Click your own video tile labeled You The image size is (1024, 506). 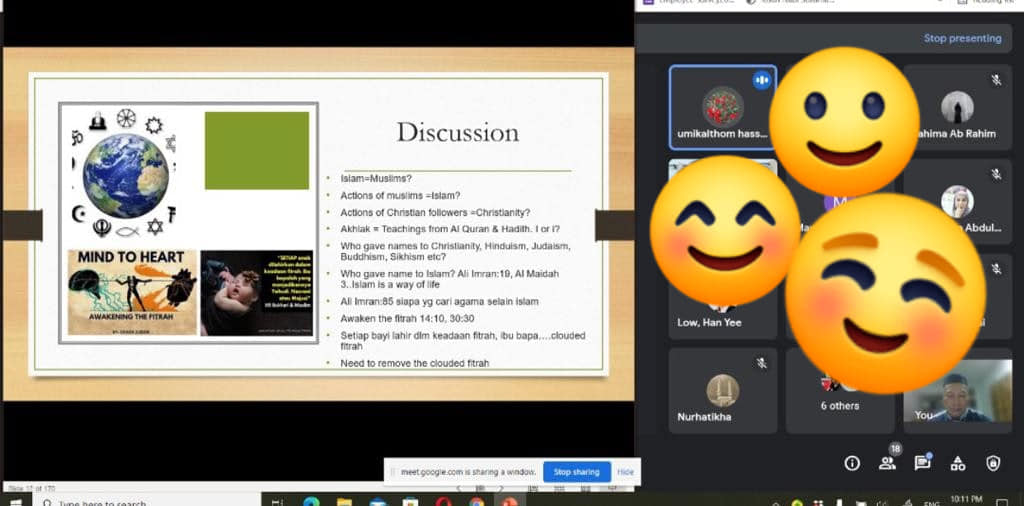click(957, 391)
